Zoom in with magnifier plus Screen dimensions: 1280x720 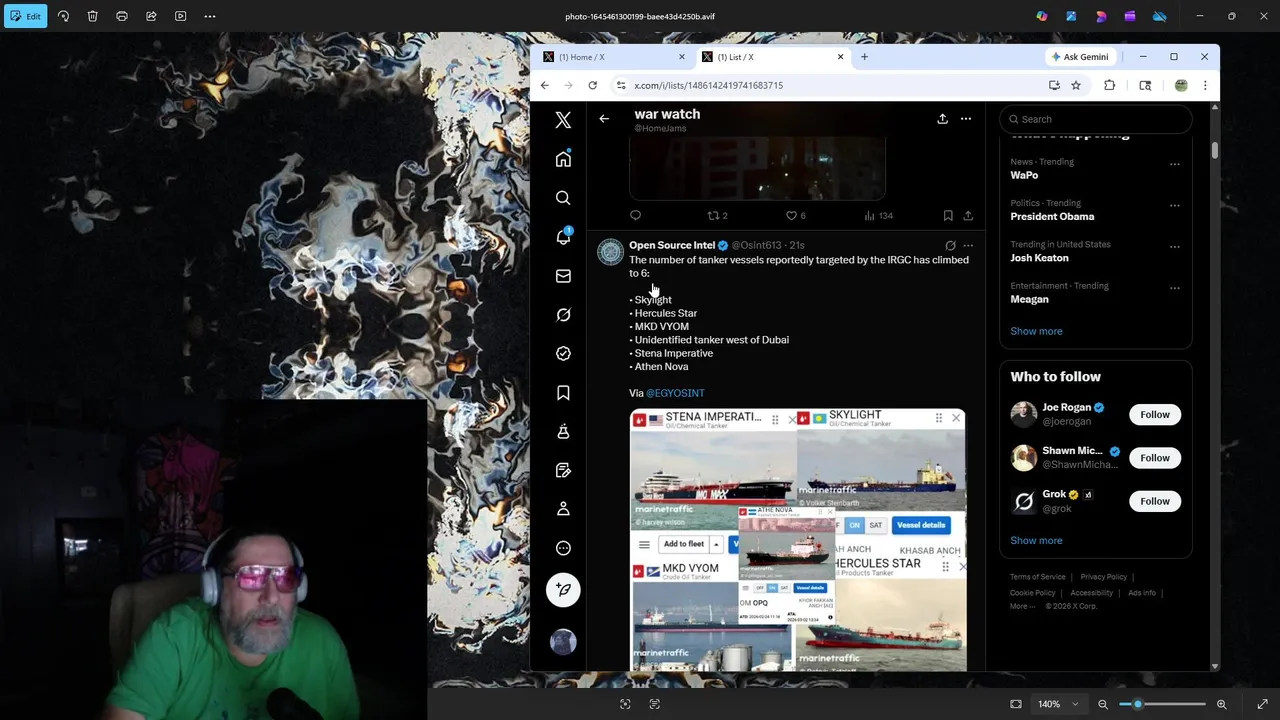(1221, 704)
